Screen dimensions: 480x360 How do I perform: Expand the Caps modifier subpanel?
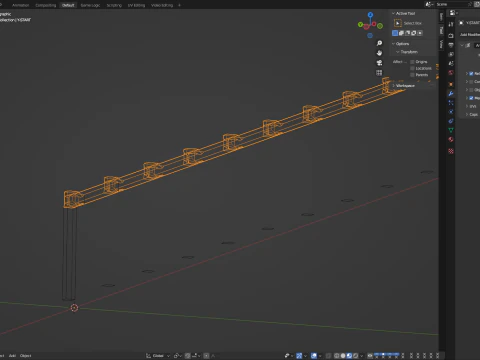coord(466,114)
